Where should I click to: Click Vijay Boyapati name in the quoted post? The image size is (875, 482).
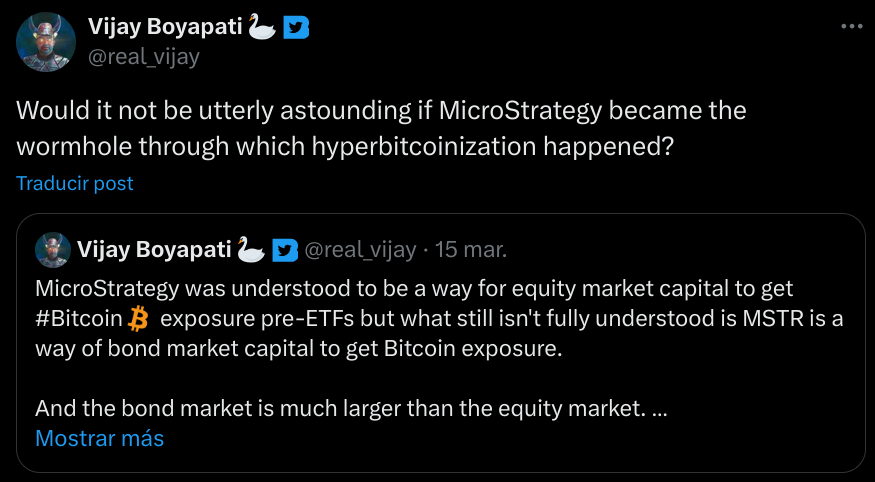tap(155, 250)
